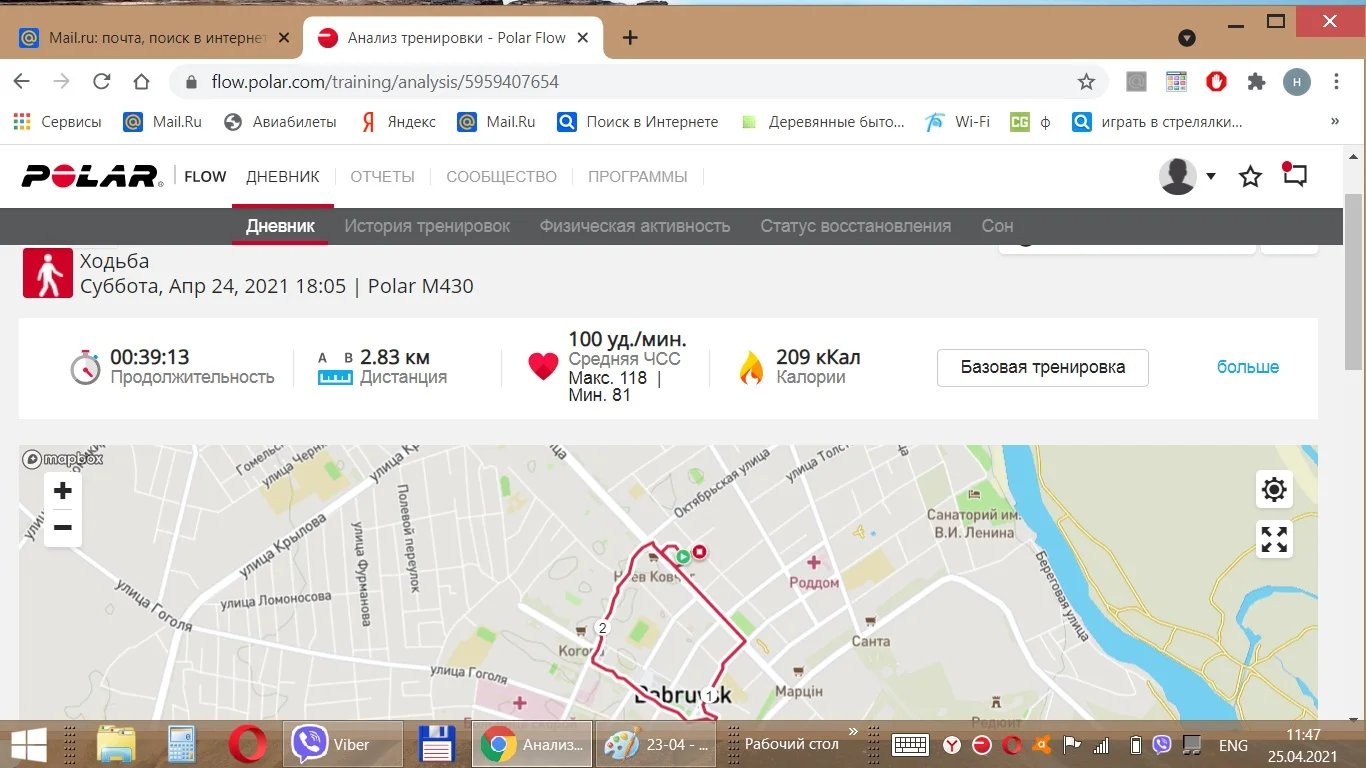Screen dimensions: 1366x768
Task: Open the Chrome three-dot menu
Action: click(1337, 82)
